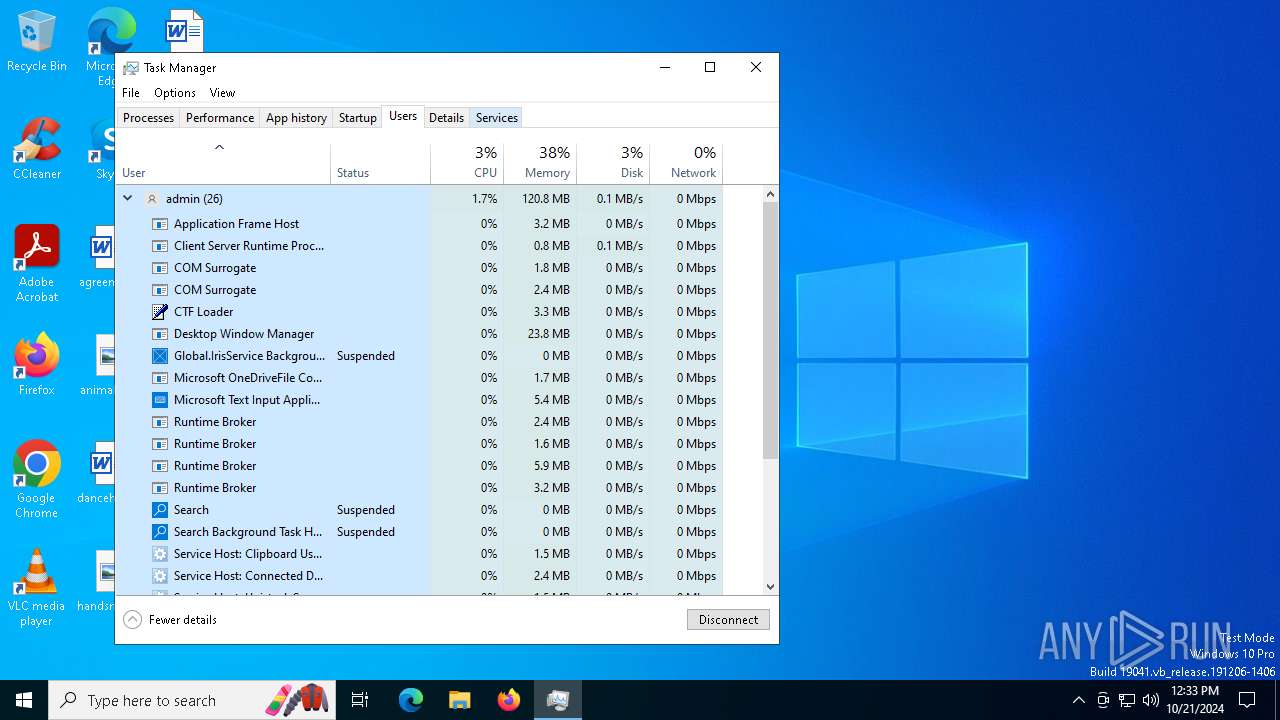Click the 5.4 MB memory value

click(551, 400)
